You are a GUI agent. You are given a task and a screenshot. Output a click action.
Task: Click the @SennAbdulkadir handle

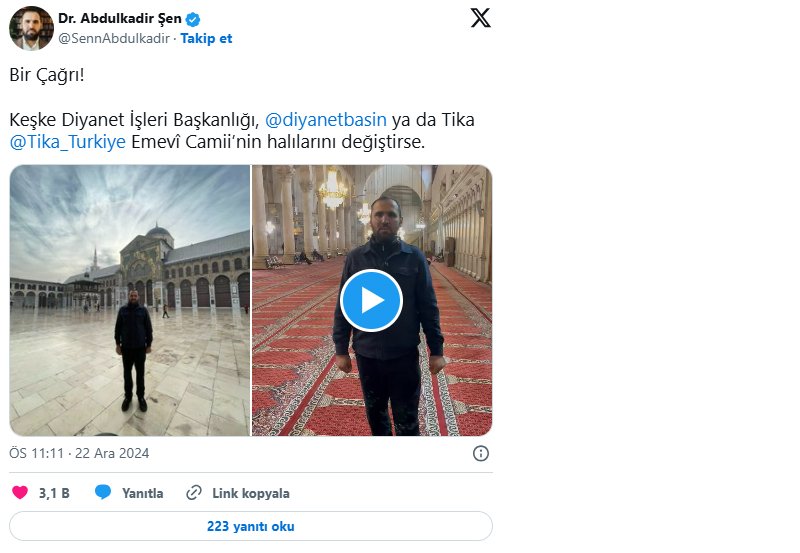pyautogui.click(x=113, y=38)
